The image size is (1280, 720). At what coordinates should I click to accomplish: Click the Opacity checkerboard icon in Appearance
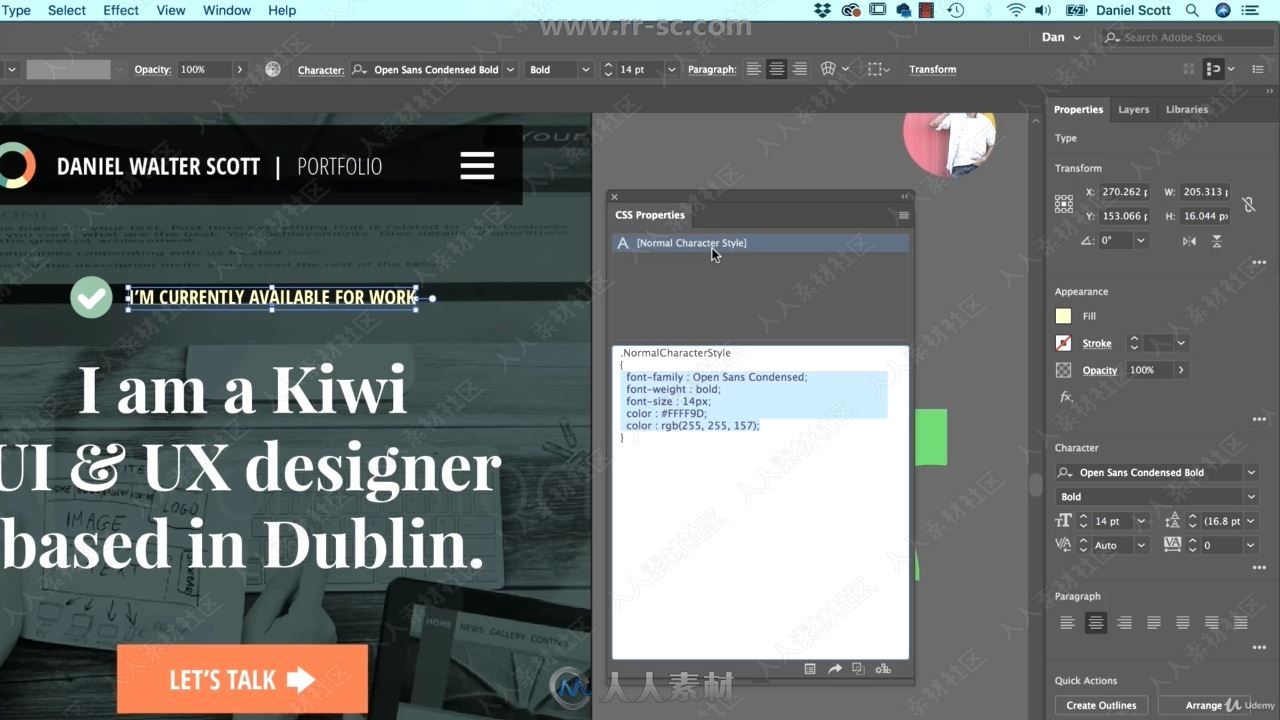click(1064, 370)
